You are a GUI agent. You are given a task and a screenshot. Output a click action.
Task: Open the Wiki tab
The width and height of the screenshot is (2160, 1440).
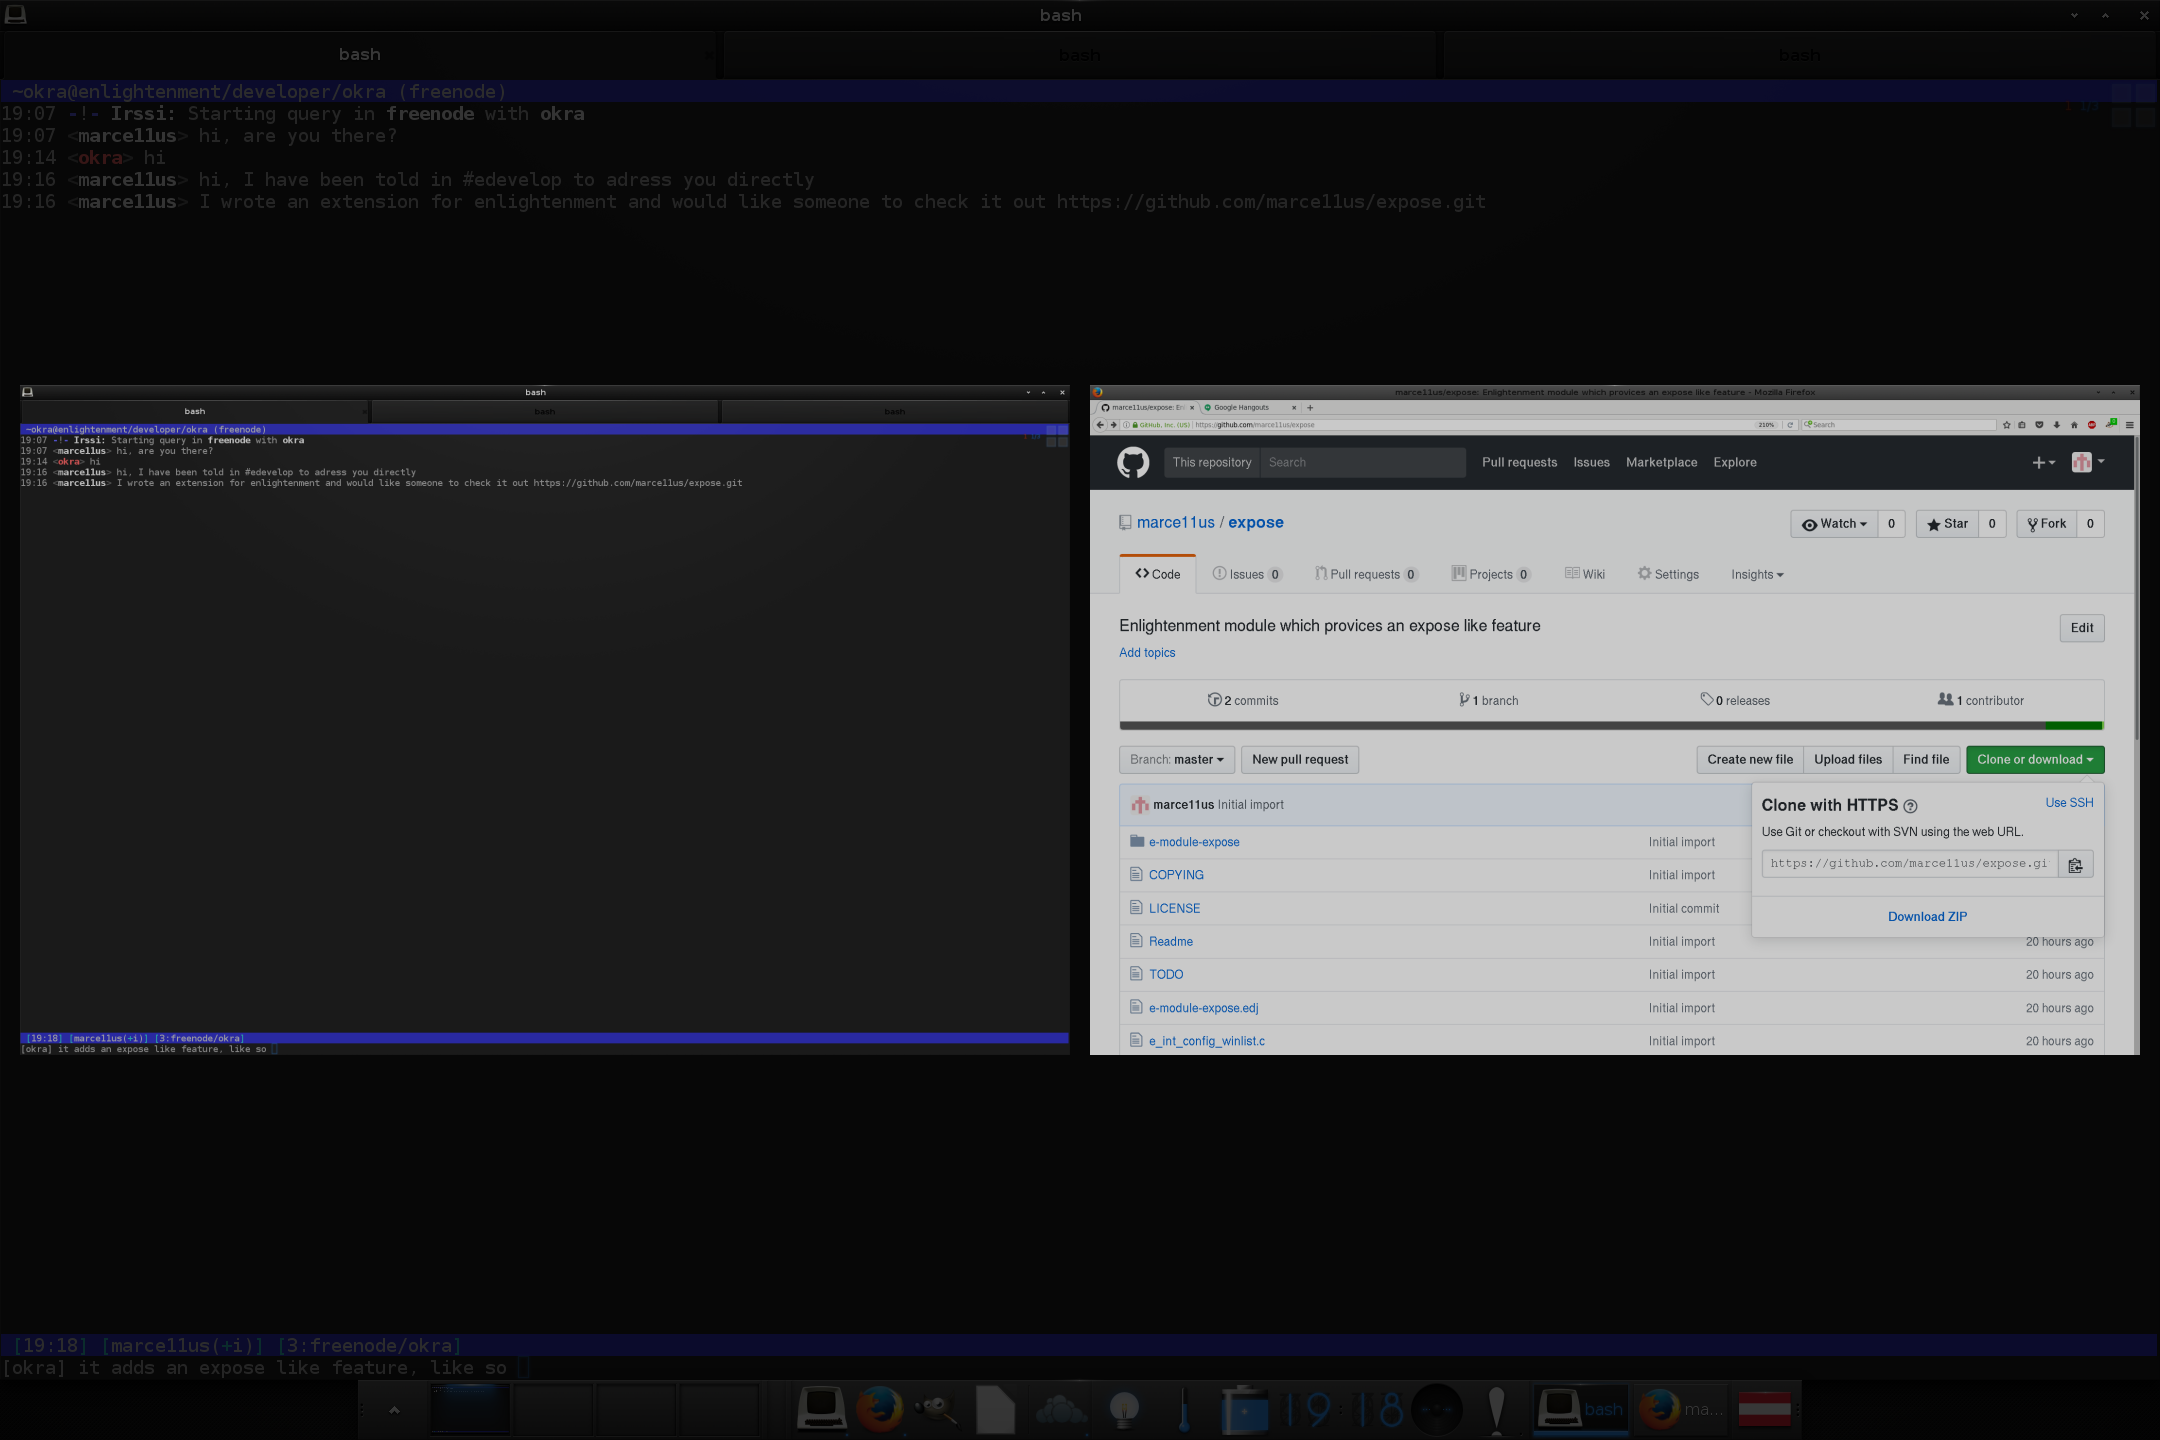click(1585, 575)
